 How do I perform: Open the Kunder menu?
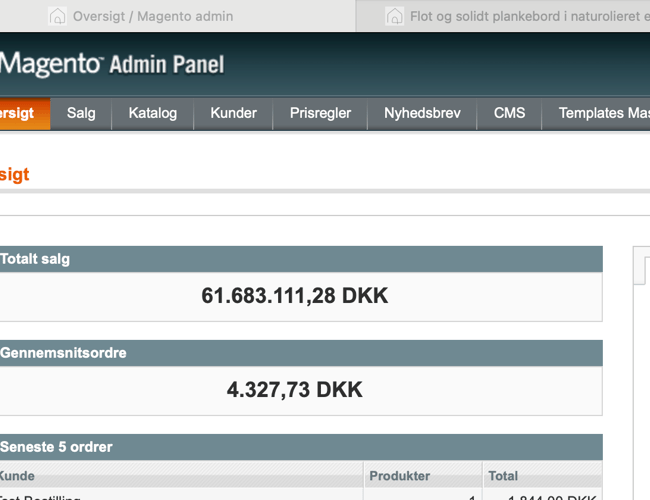click(233, 113)
